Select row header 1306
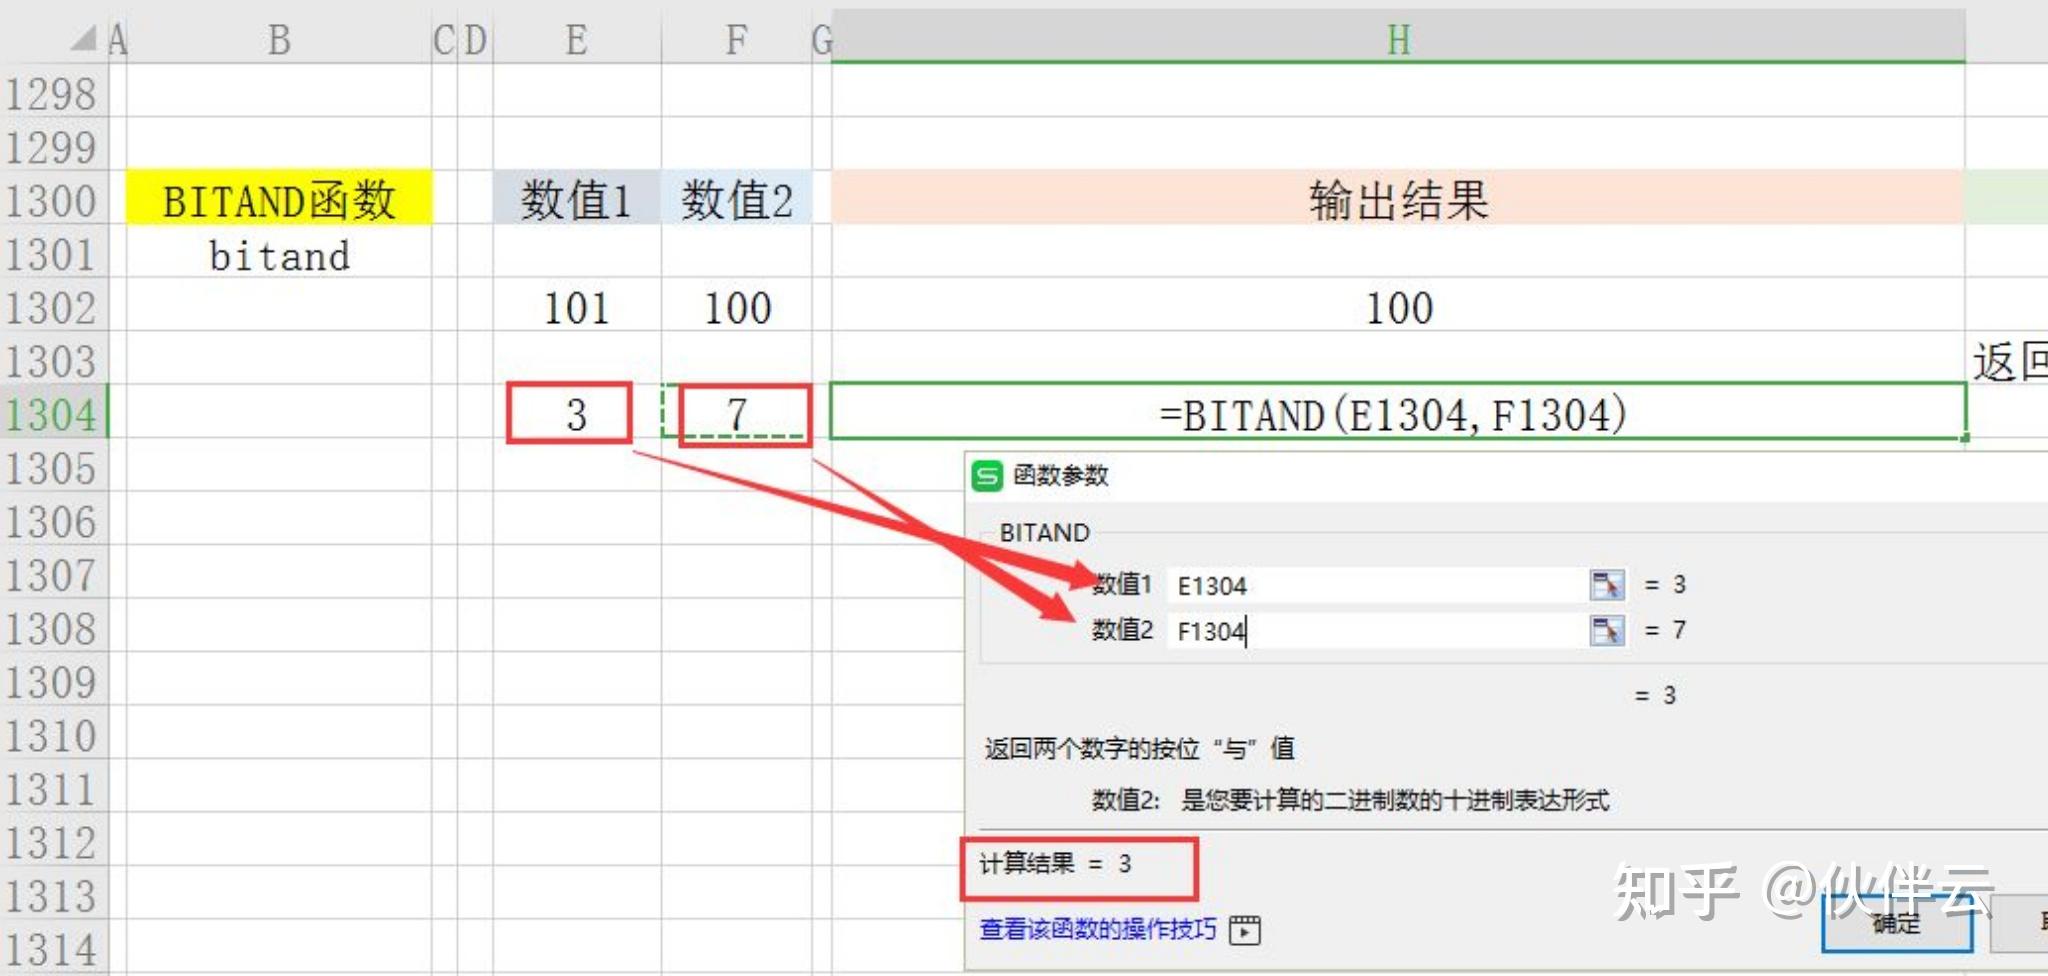Screen dimensions: 2048x976 53,521
